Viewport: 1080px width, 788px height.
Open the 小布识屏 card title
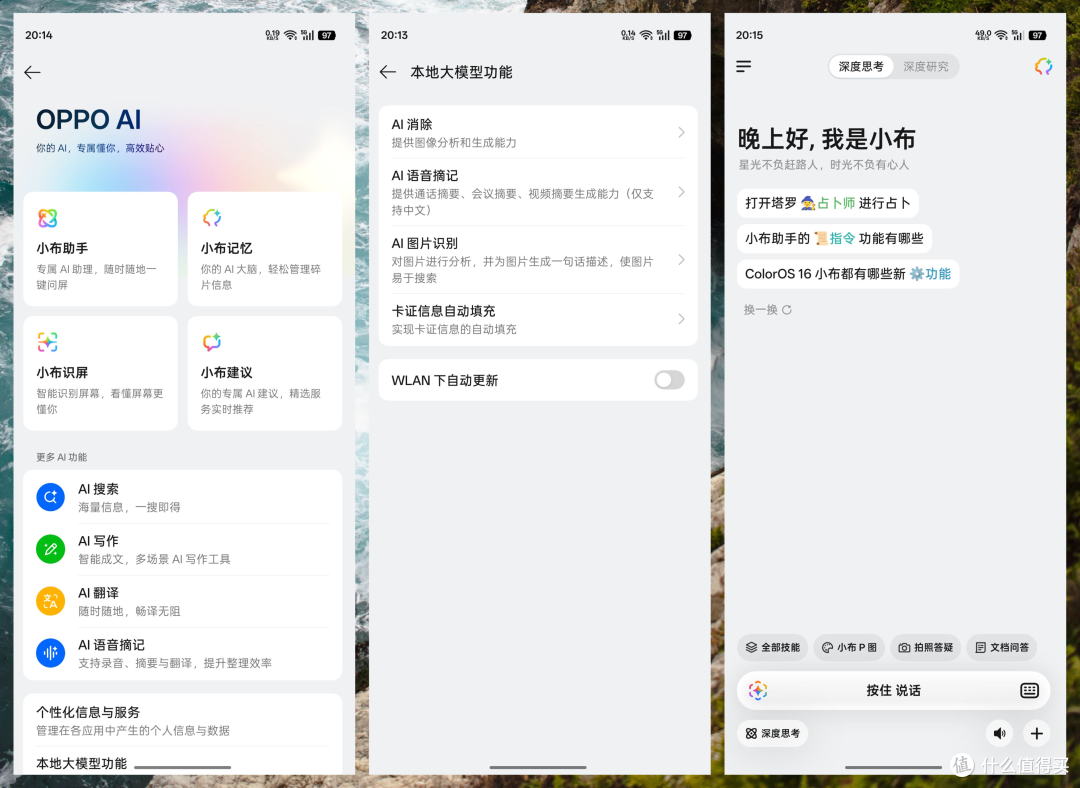coord(62,372)
